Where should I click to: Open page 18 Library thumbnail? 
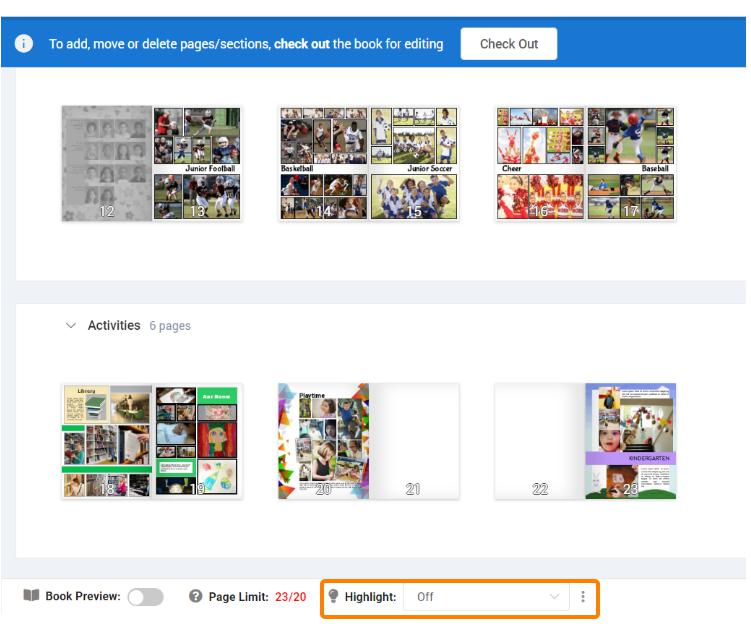[x=107, y=441]
